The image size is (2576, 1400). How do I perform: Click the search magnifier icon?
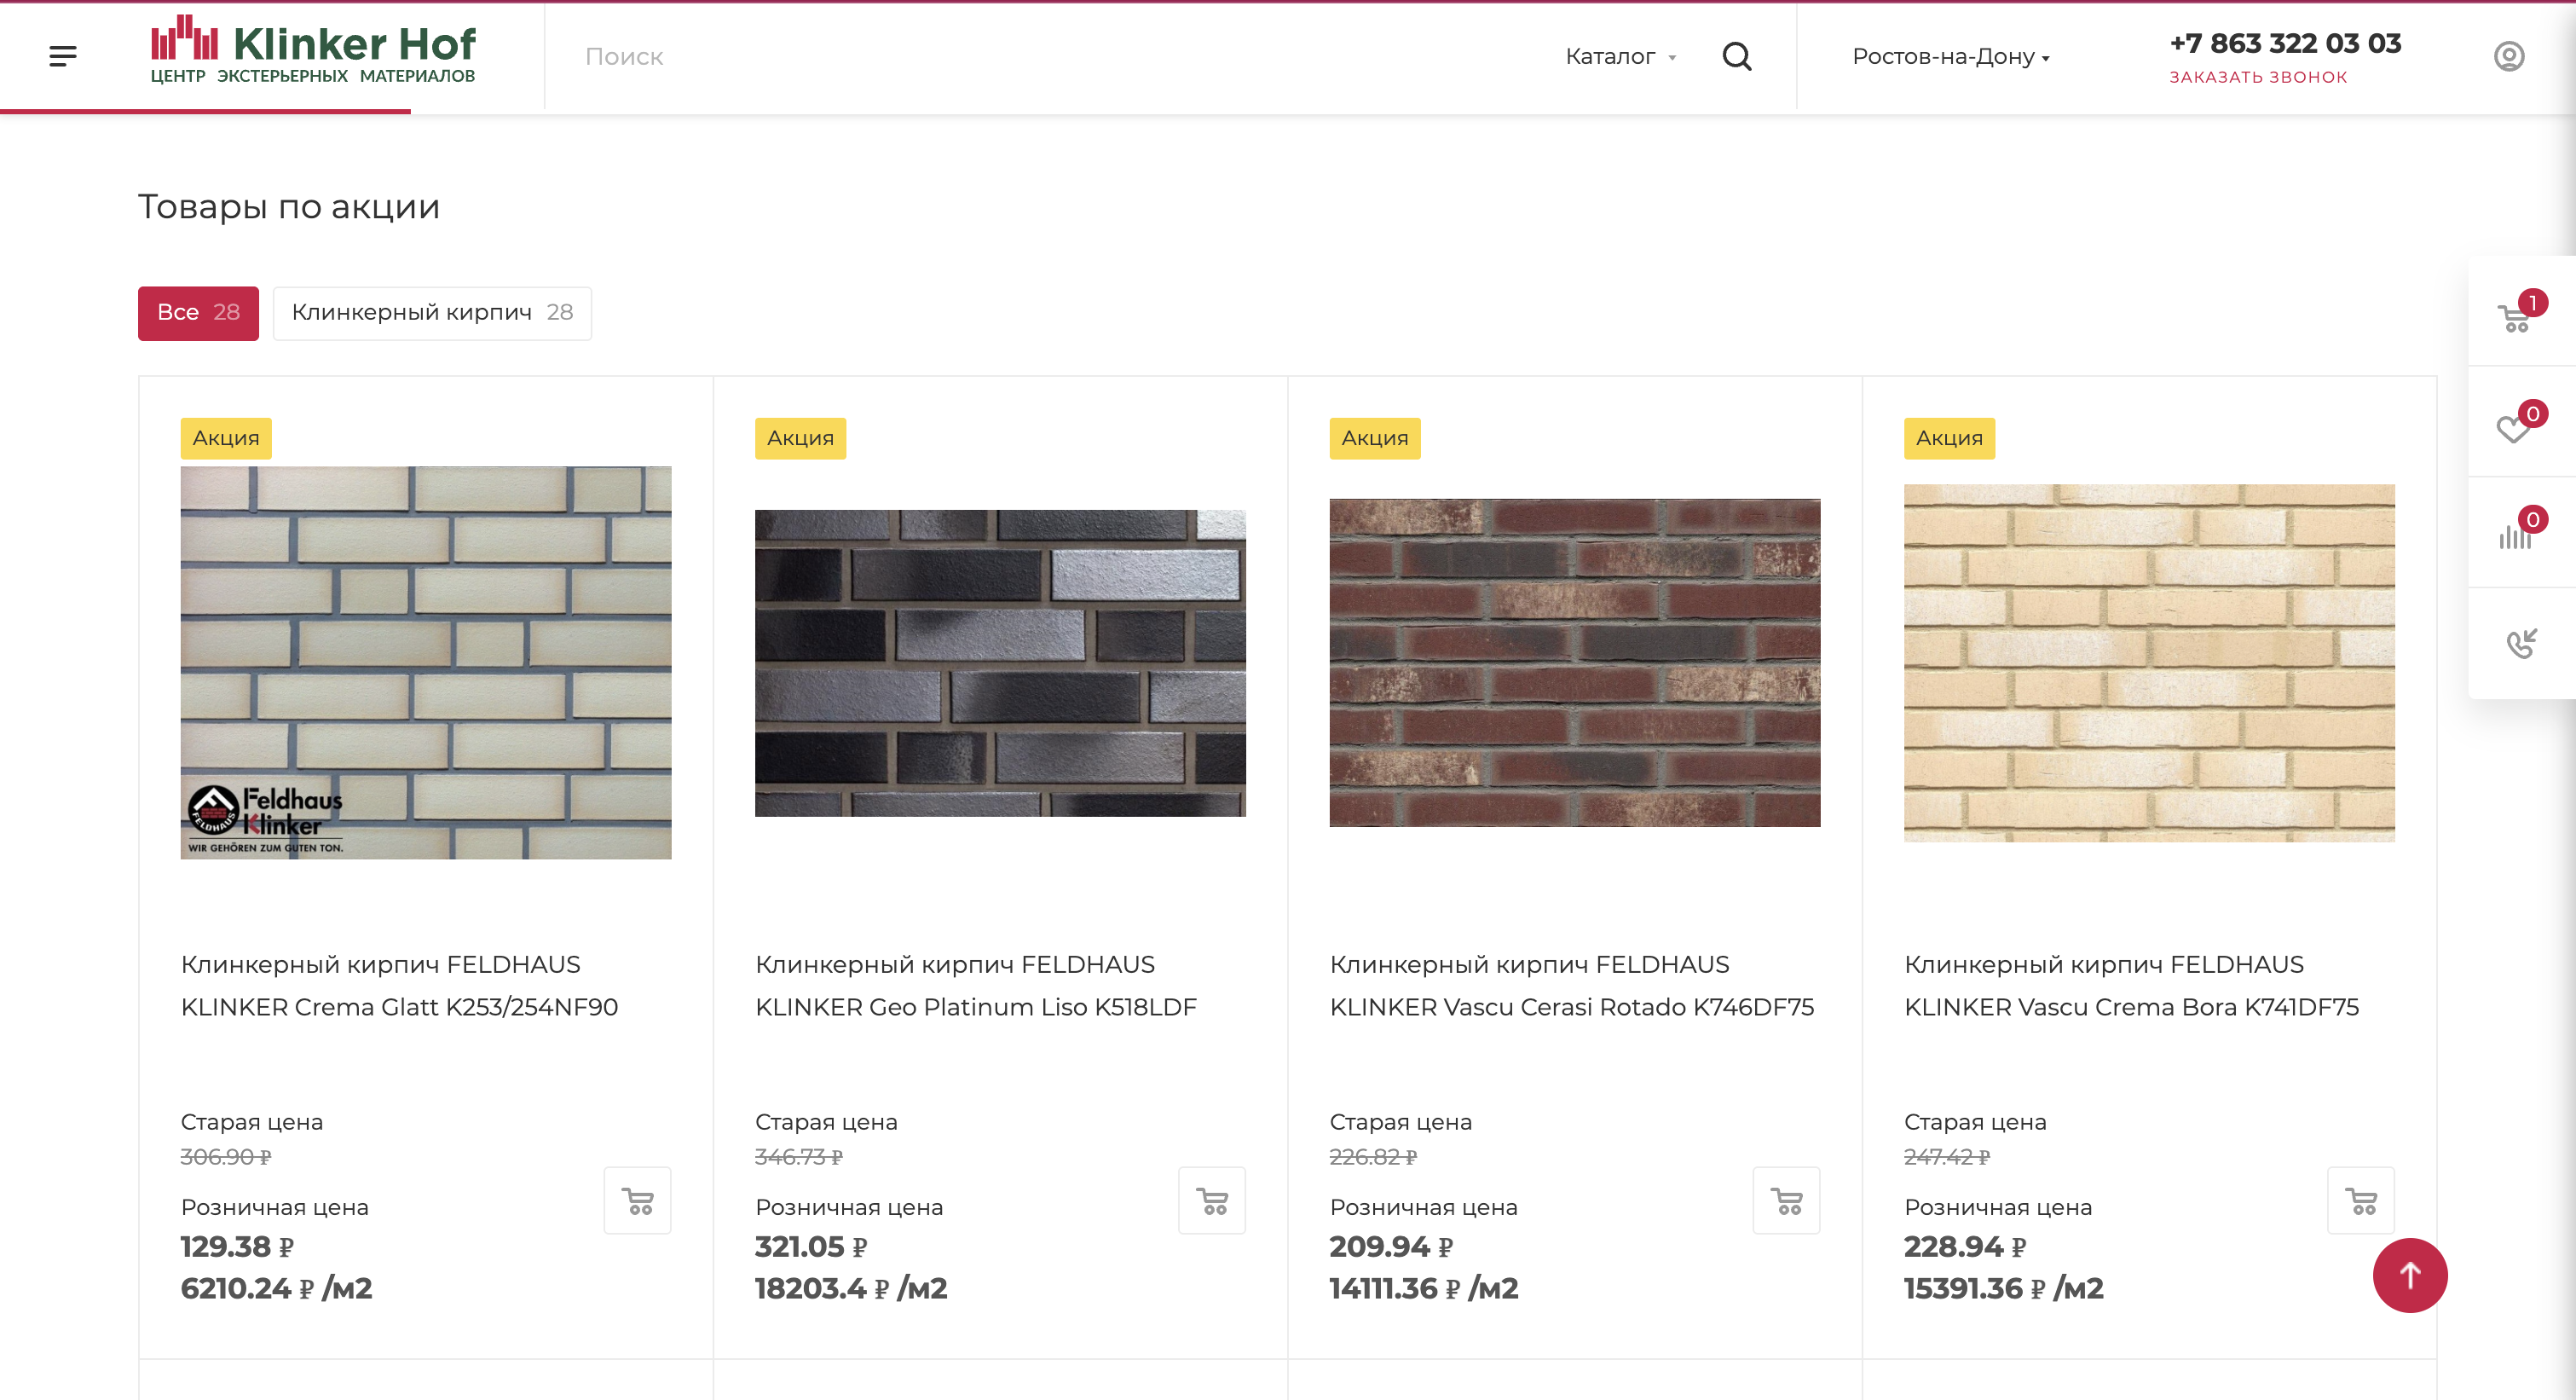pos(1737,56)
